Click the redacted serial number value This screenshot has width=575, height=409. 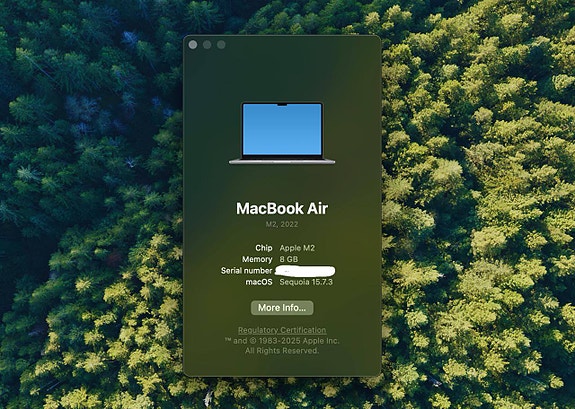(305, 271)
